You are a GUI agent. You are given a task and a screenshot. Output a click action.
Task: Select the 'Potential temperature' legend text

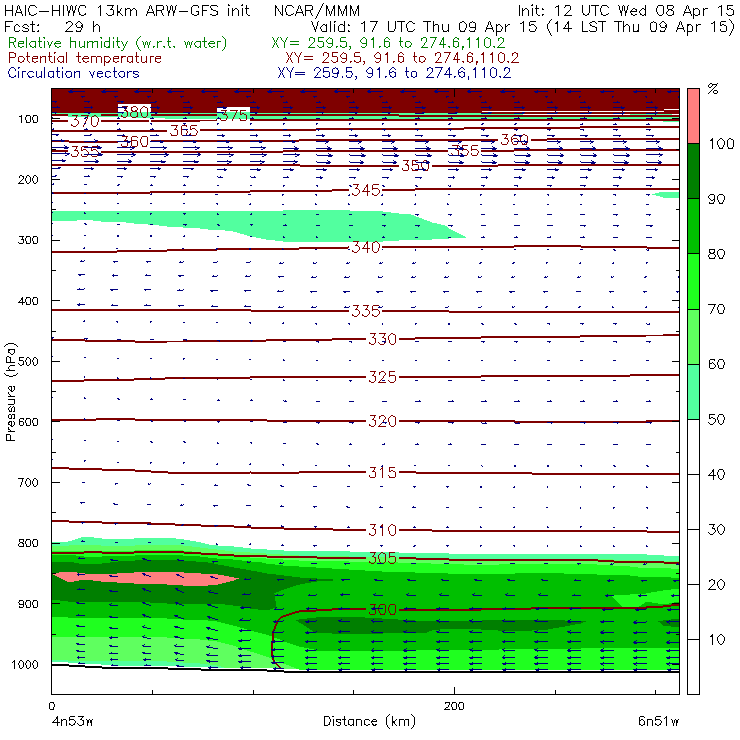coord(84,58)
